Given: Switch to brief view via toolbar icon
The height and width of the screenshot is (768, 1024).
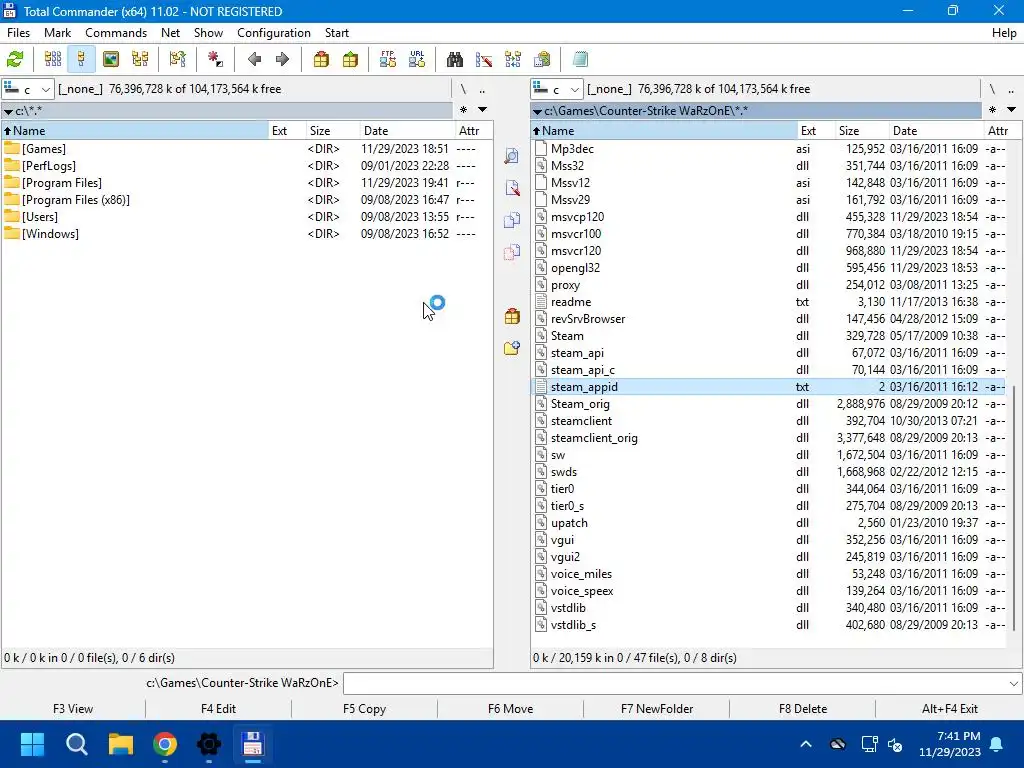Looking at the screenshot, I should pos(53,59).
